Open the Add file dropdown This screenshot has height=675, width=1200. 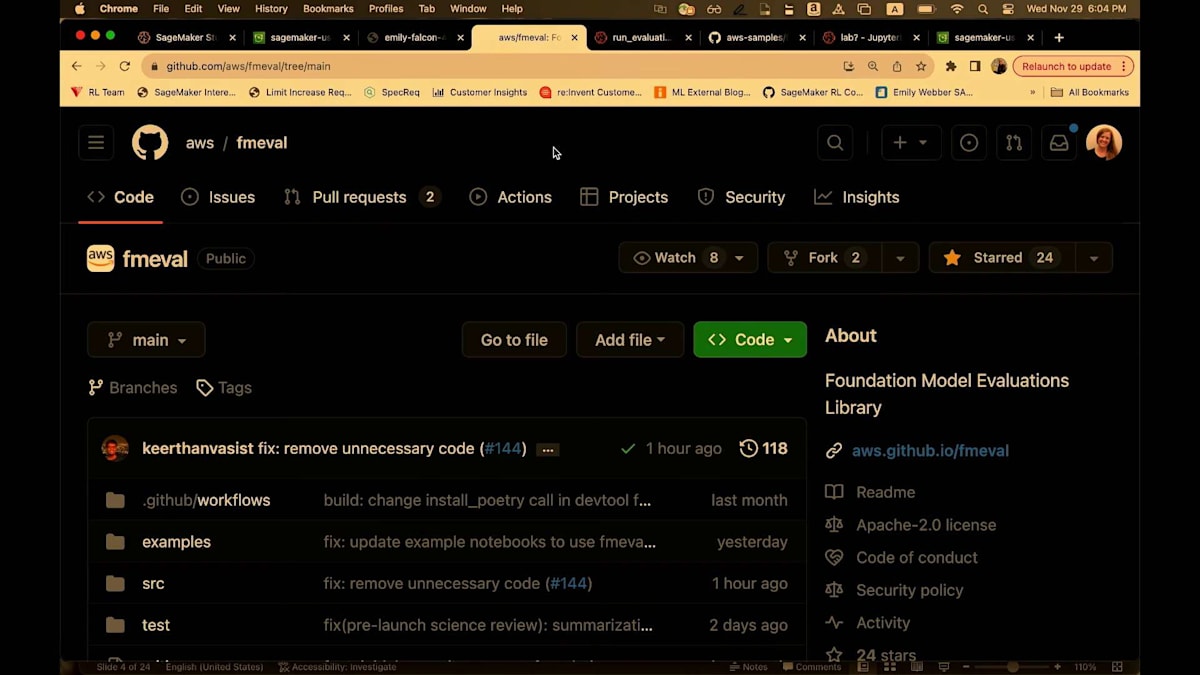[630, 340]
